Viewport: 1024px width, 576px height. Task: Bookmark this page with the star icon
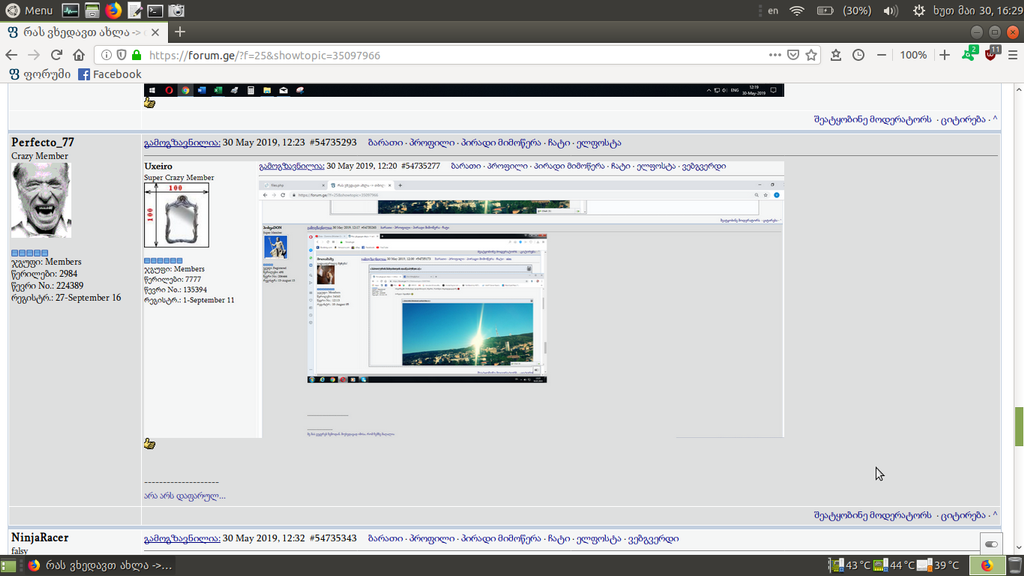click(x=811, y=55)
